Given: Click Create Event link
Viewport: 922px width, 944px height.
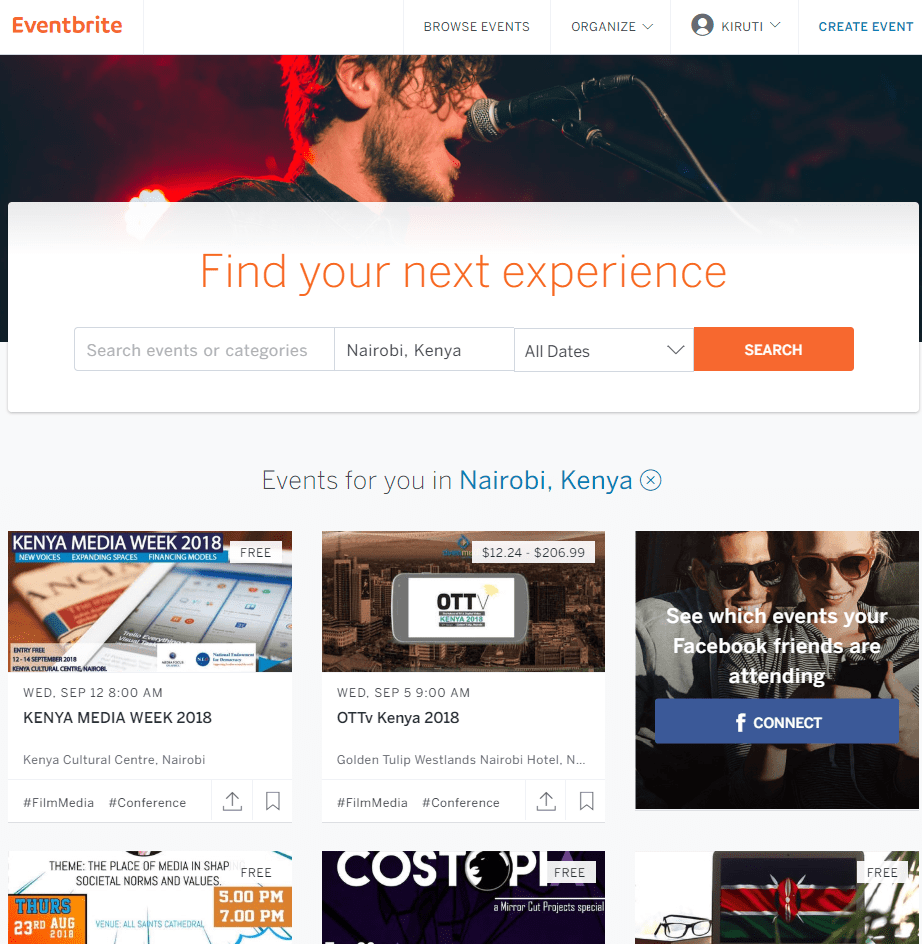Looking at the screenshot, I should (x=865, y=26).
